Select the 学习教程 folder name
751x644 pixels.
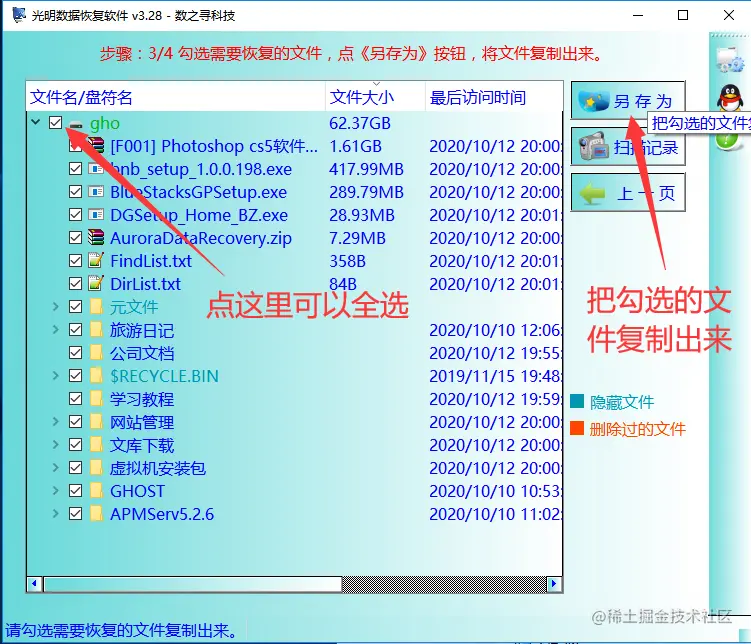point(142,399)
